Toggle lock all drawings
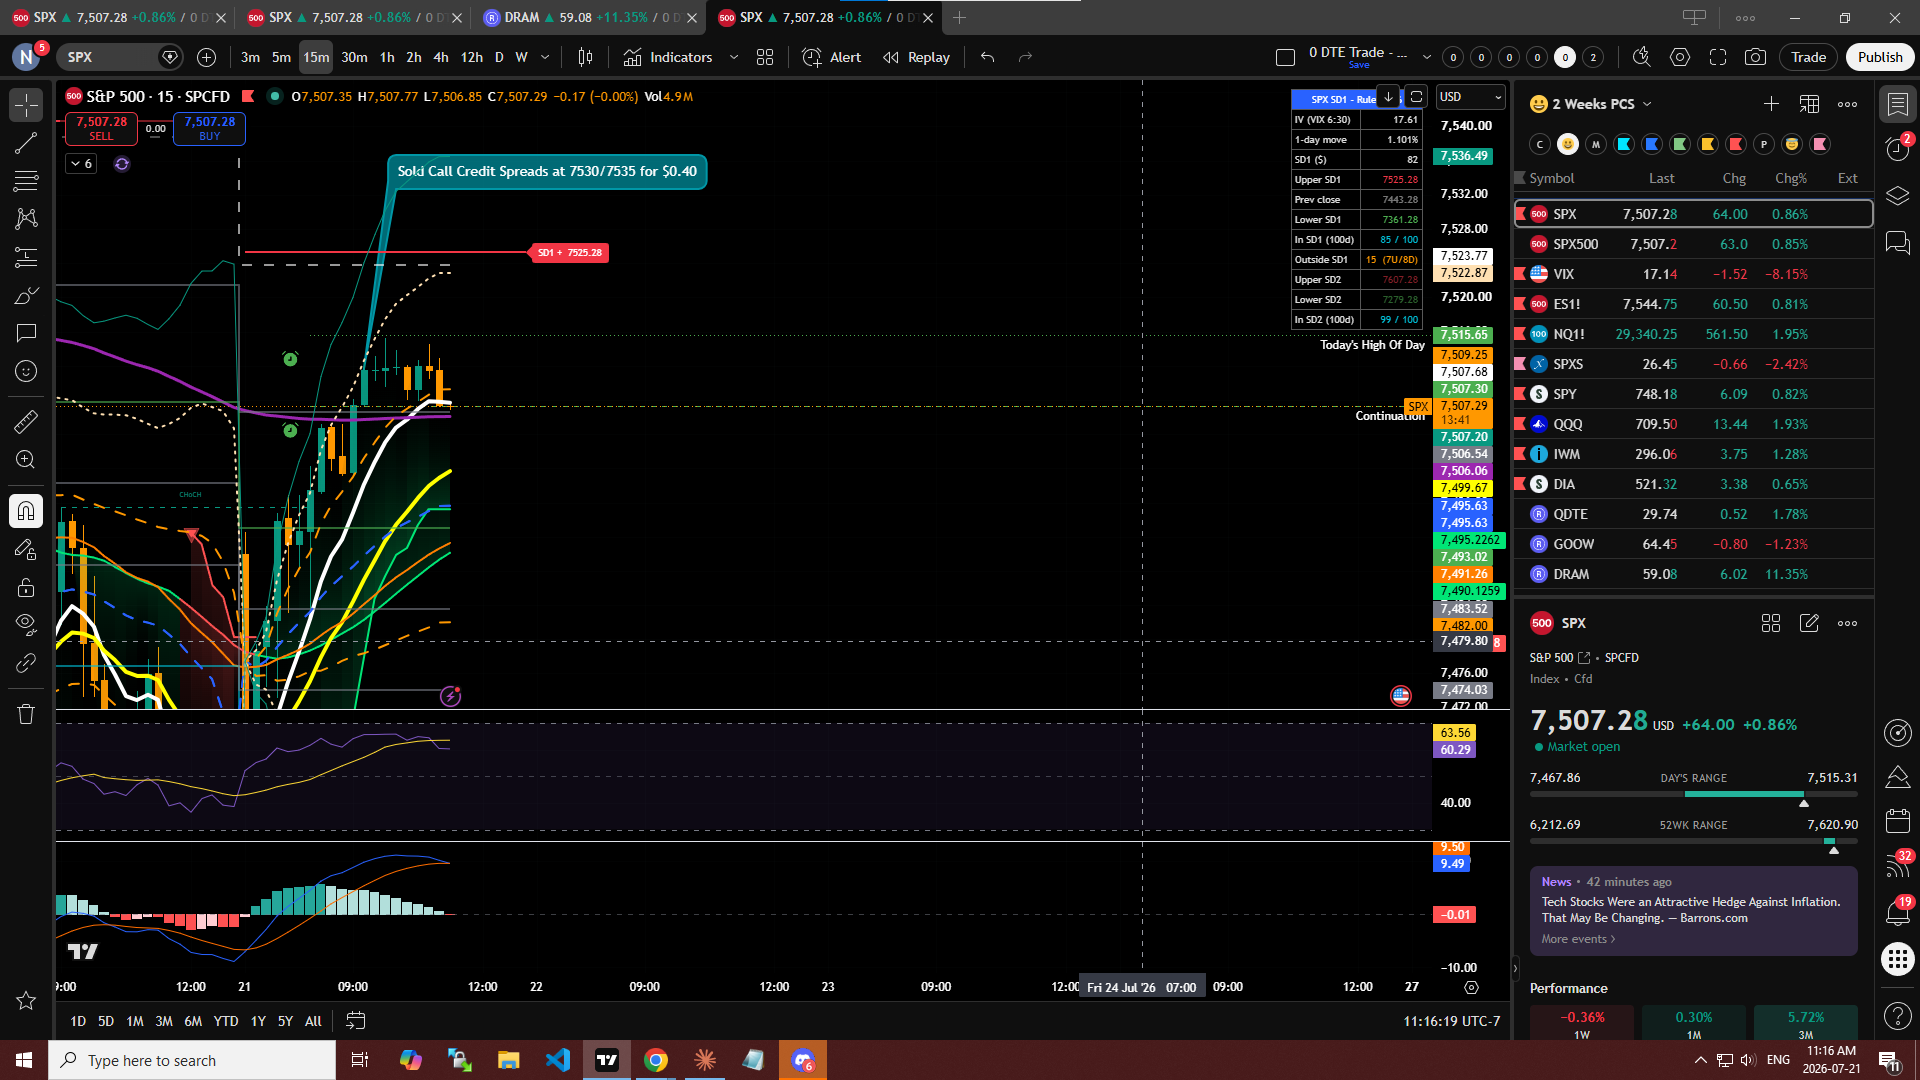The height and width of the screenshot is (1080, 1920). coord(26,587)
